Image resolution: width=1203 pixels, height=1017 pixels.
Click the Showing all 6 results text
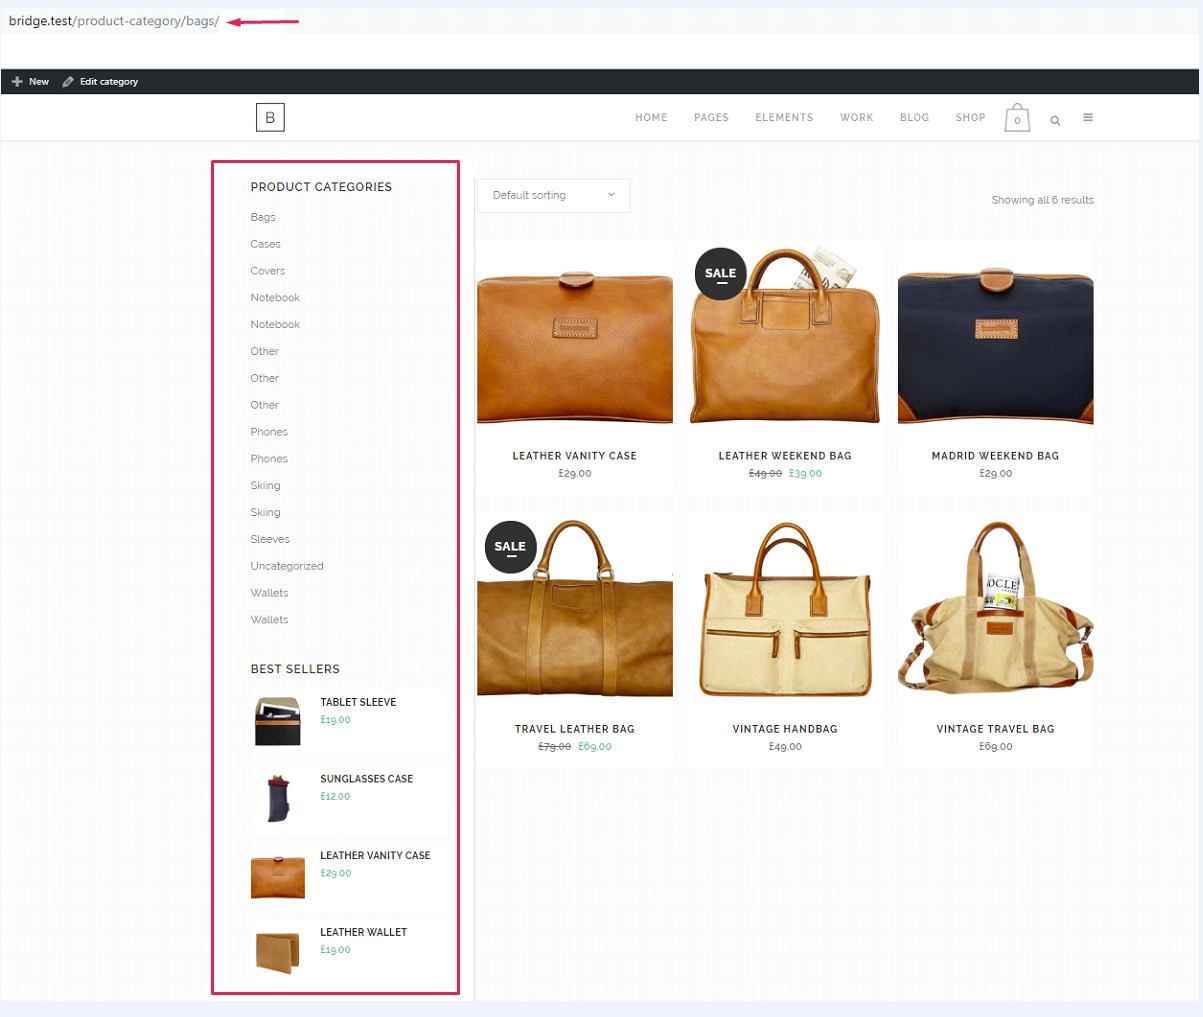pos(1042,200)
